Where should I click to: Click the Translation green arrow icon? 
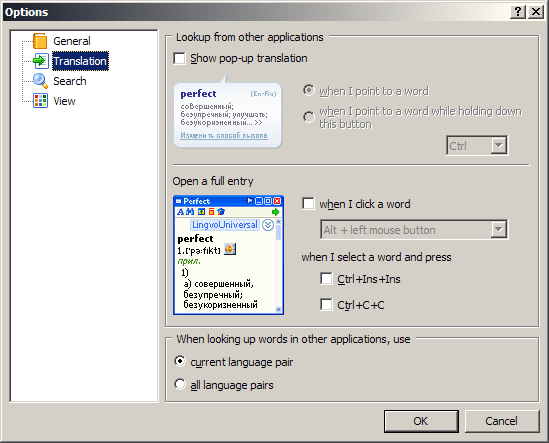tap(40, 61)
